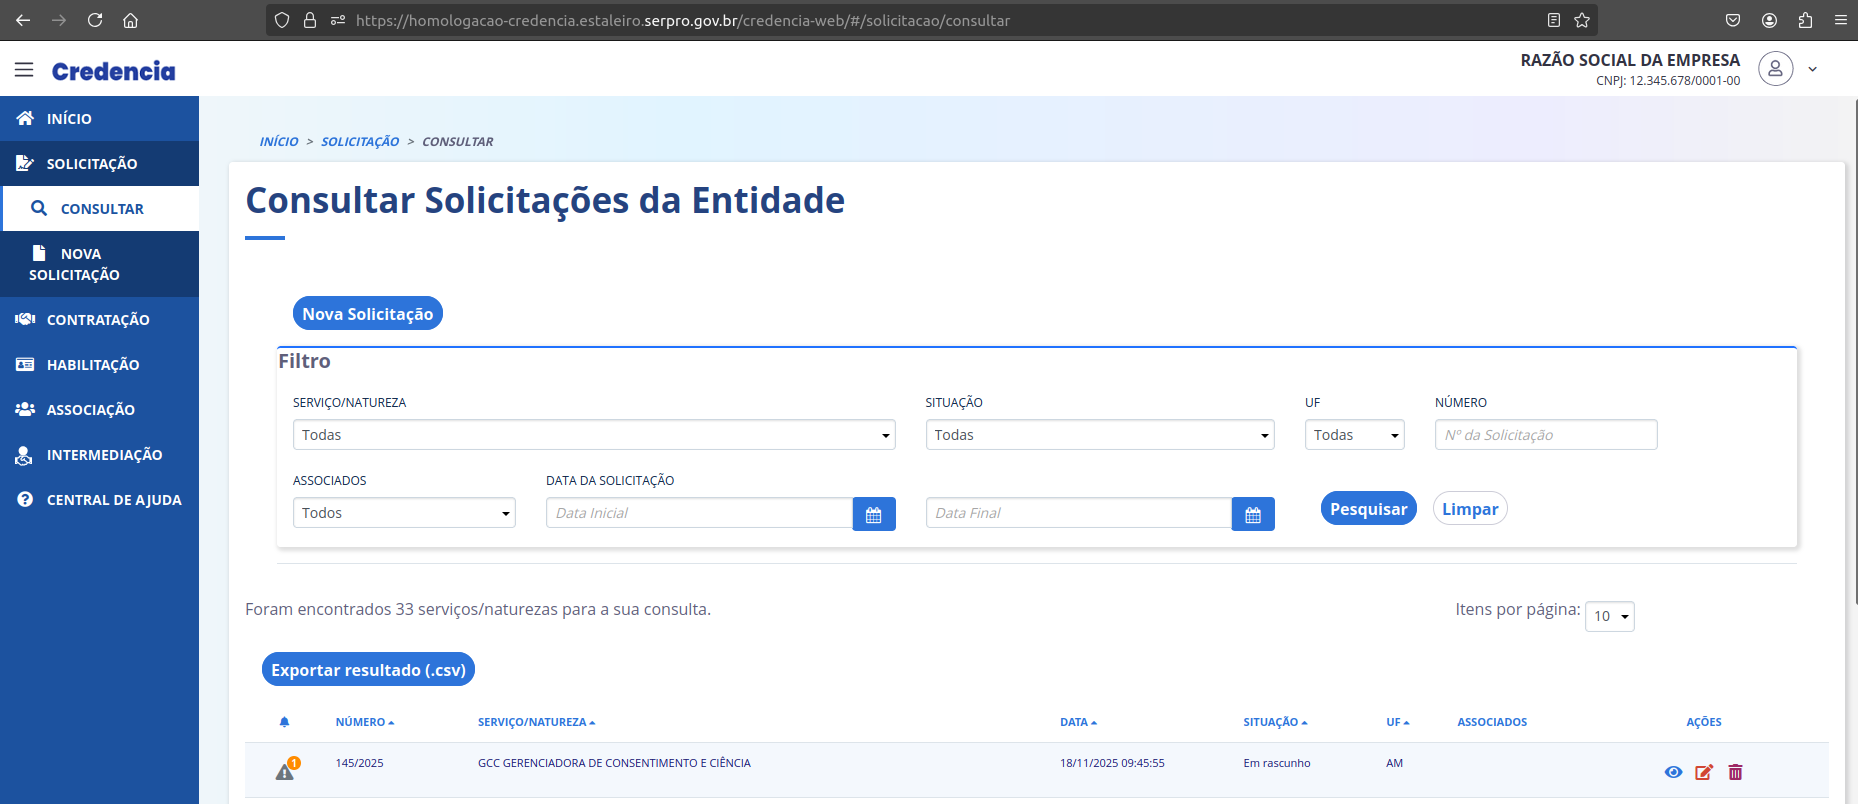
Task: Sort the table by NÚMERO column
Action: click(365, 722)
